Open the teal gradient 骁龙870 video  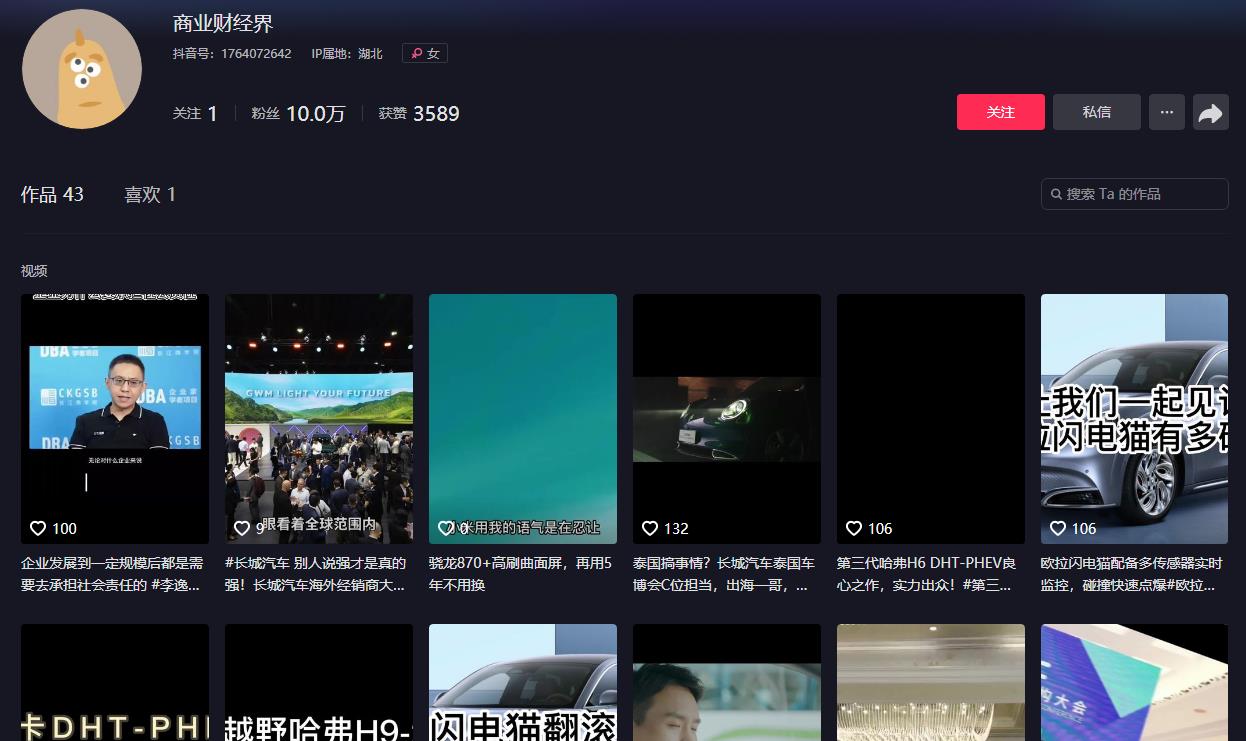point(523,419)
